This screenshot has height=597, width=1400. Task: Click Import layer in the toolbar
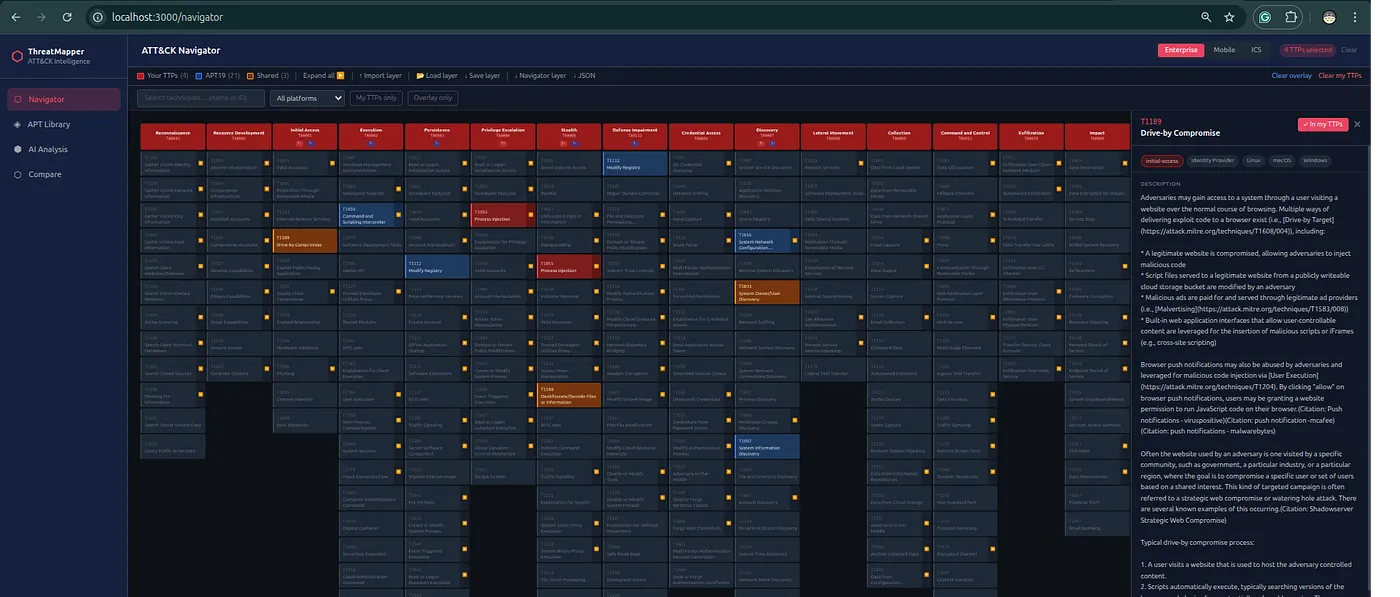pos(379,75)
